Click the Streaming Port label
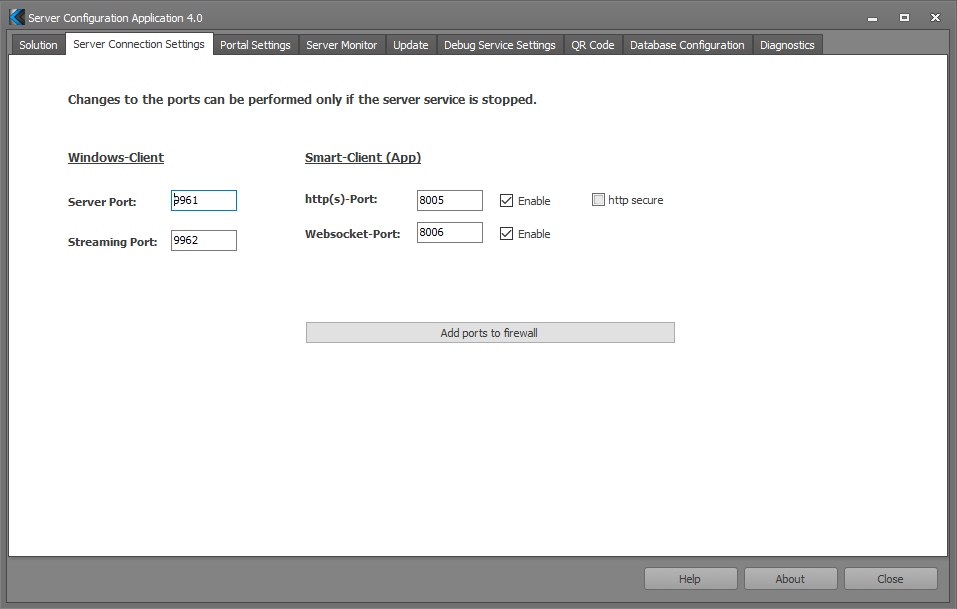Image resolution: width=957 pixels, height=609 pixels. [x=112, y=242]
